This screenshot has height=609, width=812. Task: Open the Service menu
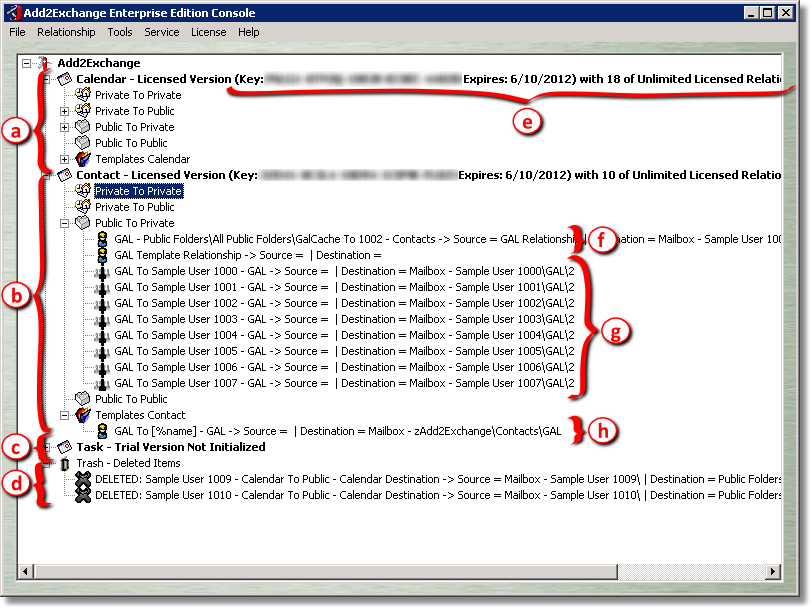click(162, 32)
